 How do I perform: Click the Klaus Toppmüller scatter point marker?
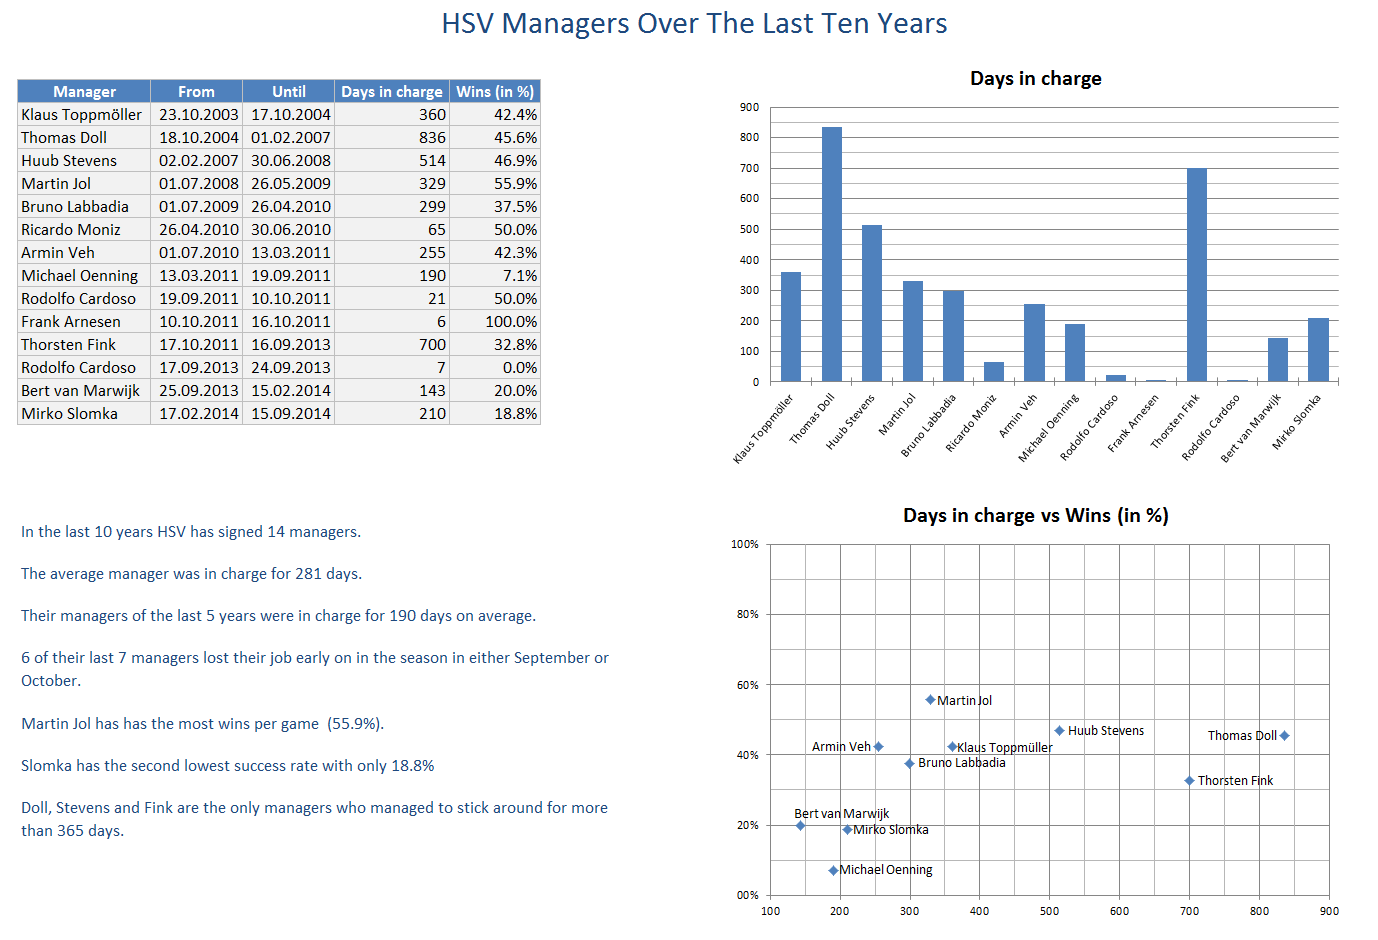952,746
